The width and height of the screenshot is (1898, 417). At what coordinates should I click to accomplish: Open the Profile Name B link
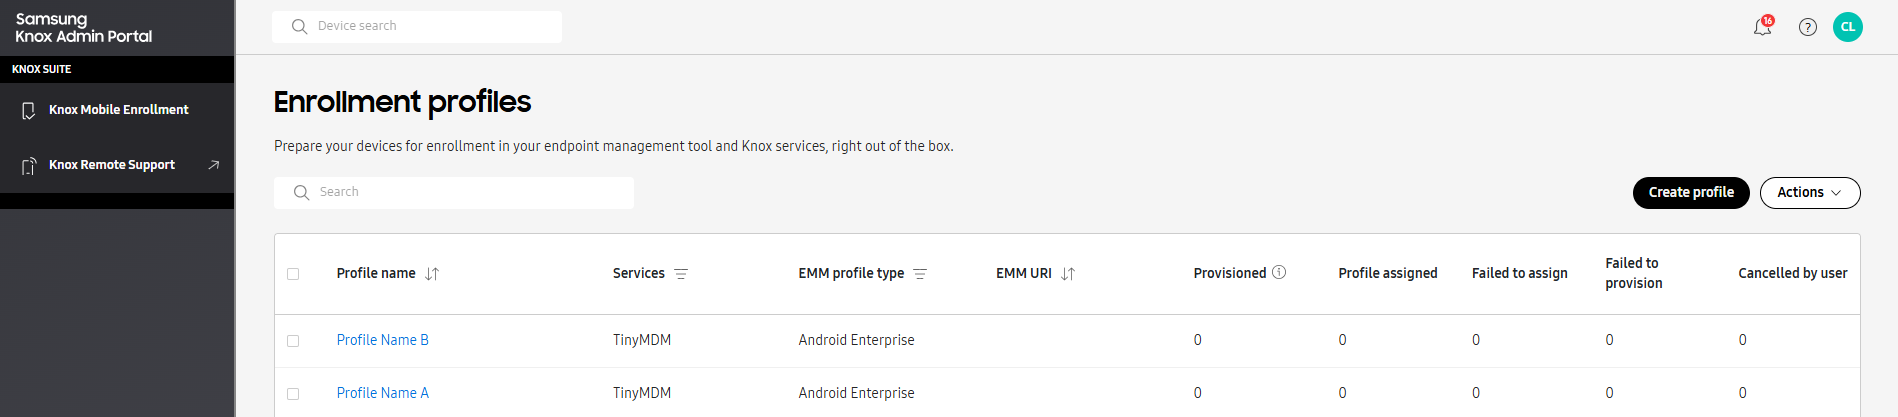pos(382,340)
